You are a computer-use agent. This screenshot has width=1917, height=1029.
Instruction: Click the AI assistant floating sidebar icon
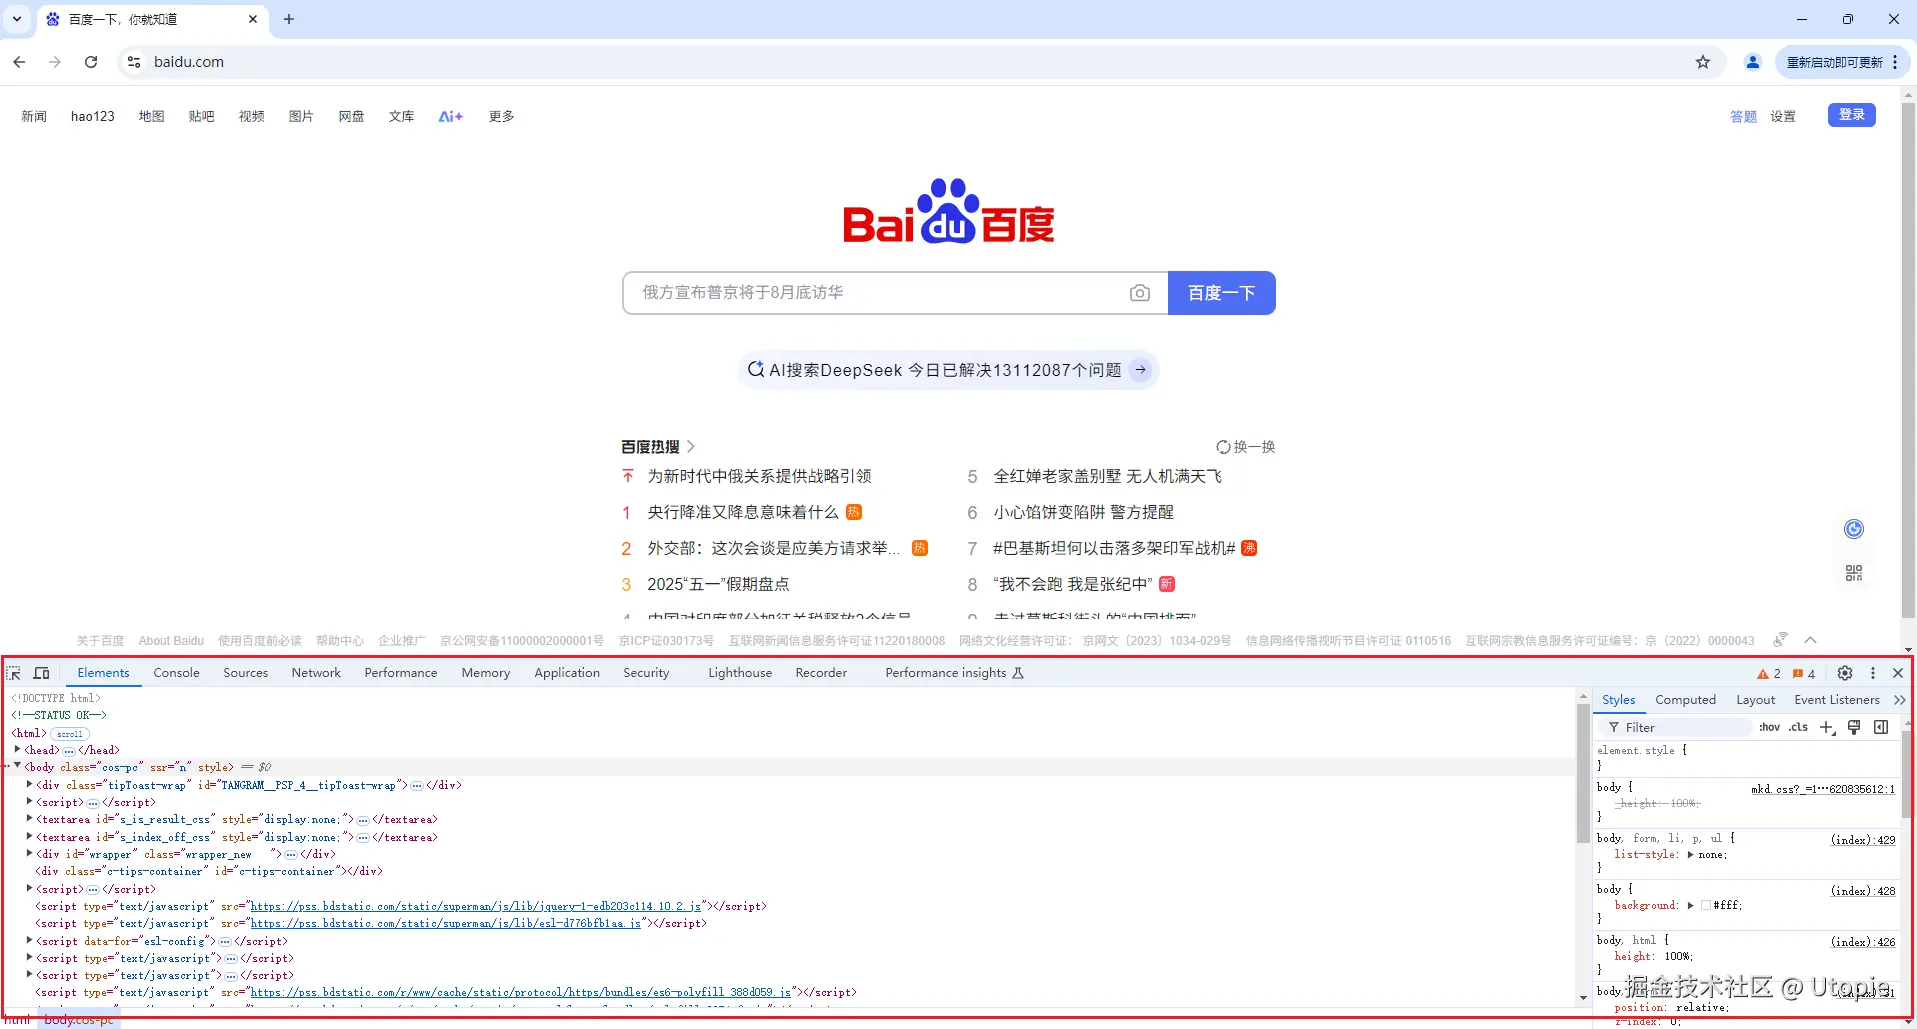coord(1854,529)
